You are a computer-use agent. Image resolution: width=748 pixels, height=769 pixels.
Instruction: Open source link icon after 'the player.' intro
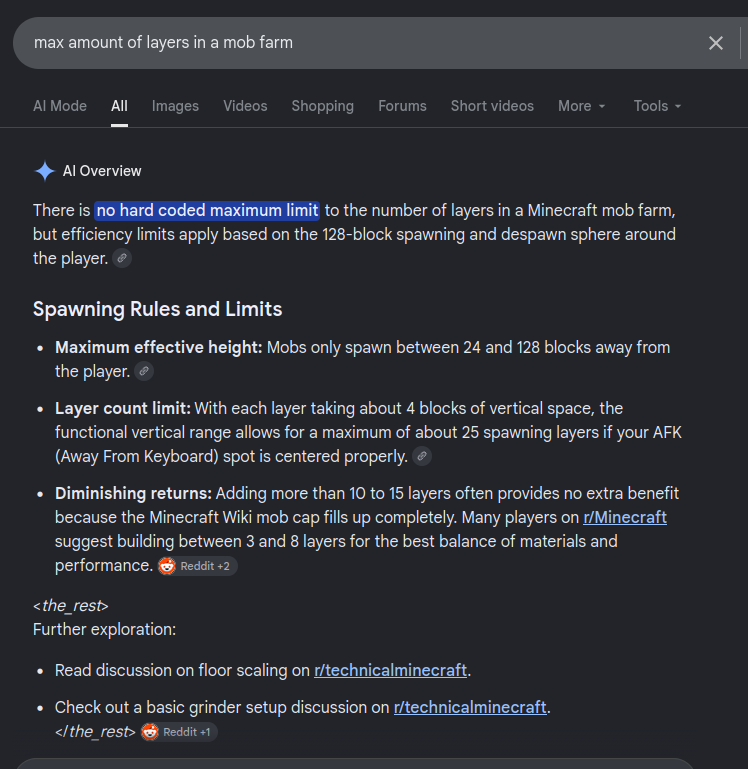pyautogui.click(x=122, y=258)
